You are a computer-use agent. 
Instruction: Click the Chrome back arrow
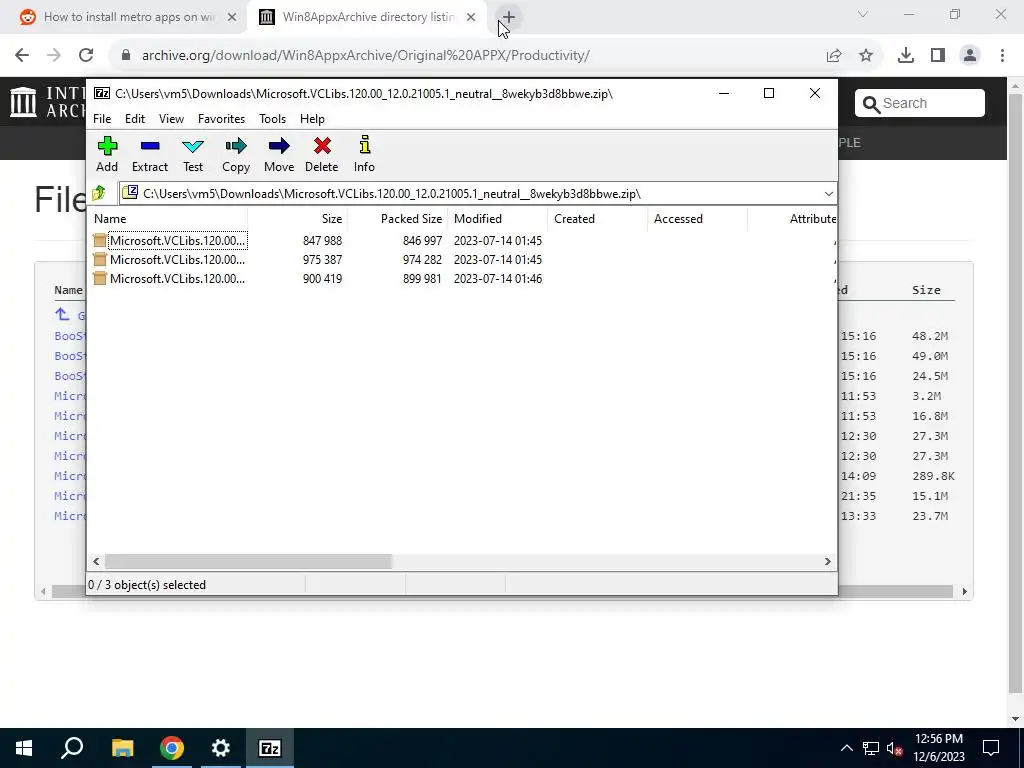pyautogui.click(x=22, y=56)
